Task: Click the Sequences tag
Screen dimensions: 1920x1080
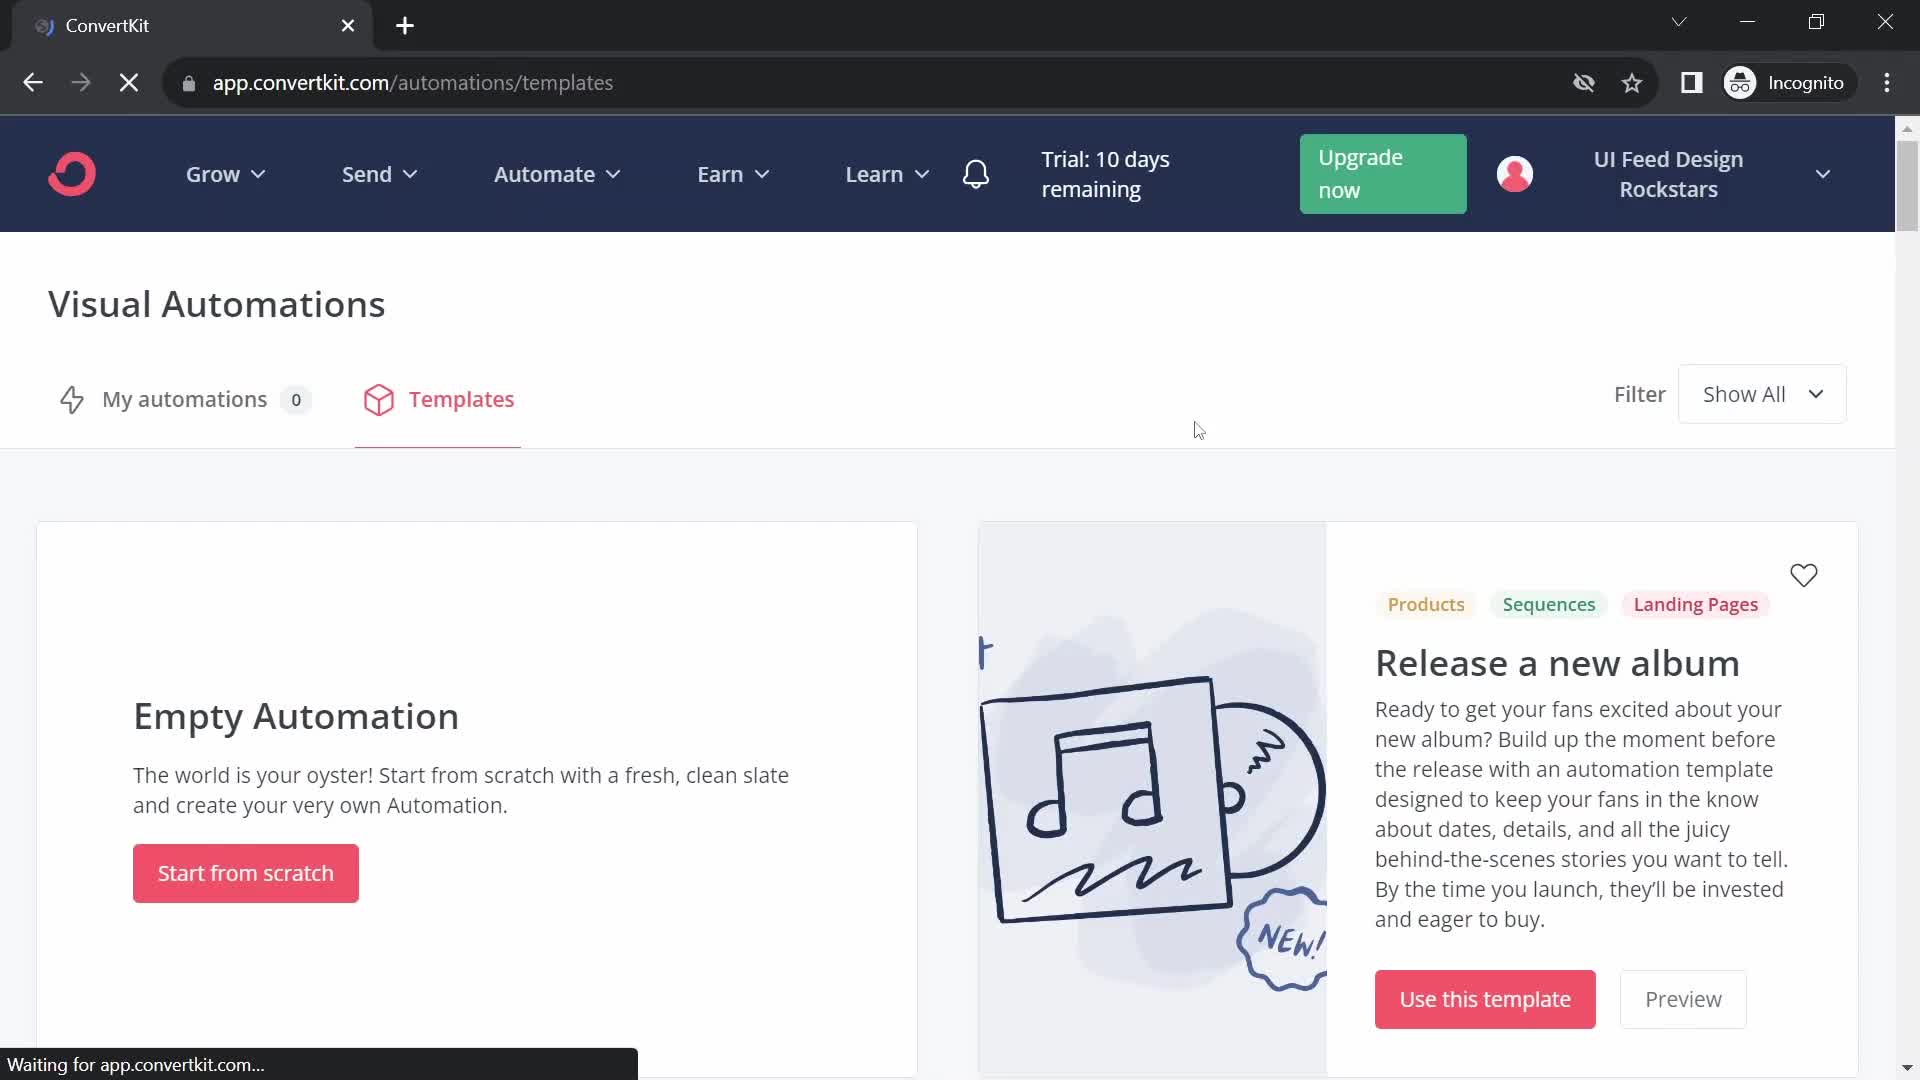Action: [1549, 605]
